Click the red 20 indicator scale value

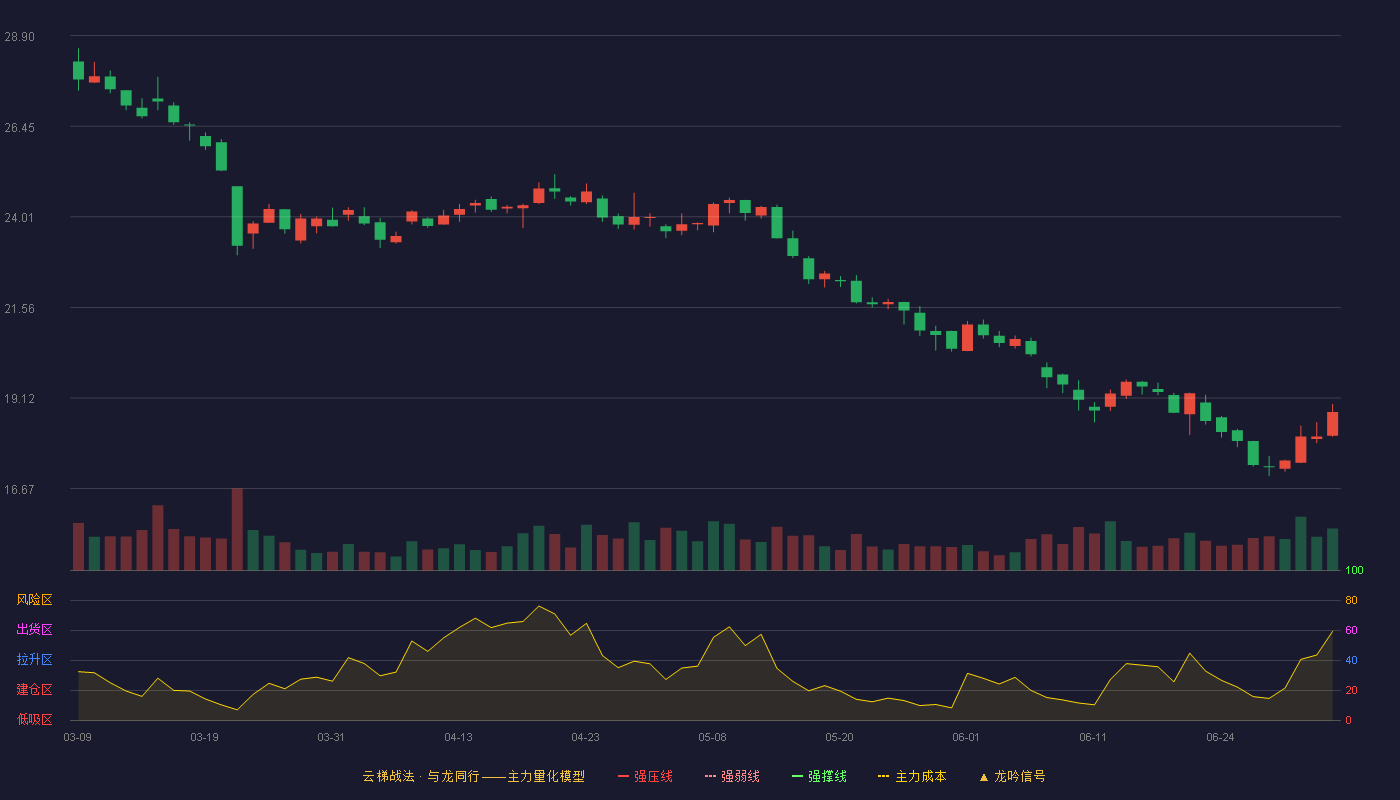click(1351, 690)
